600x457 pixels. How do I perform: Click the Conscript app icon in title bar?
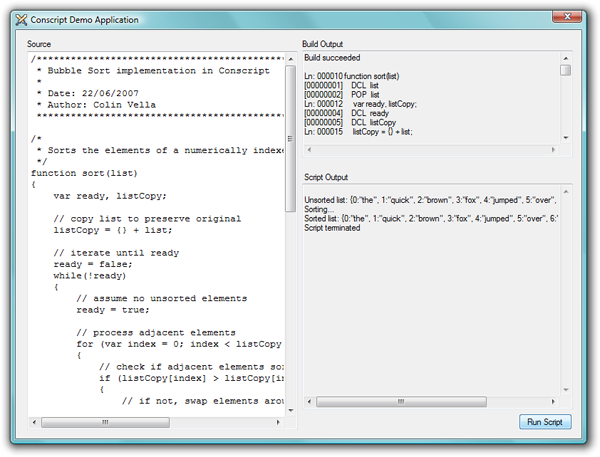click(x=21, y=20)
